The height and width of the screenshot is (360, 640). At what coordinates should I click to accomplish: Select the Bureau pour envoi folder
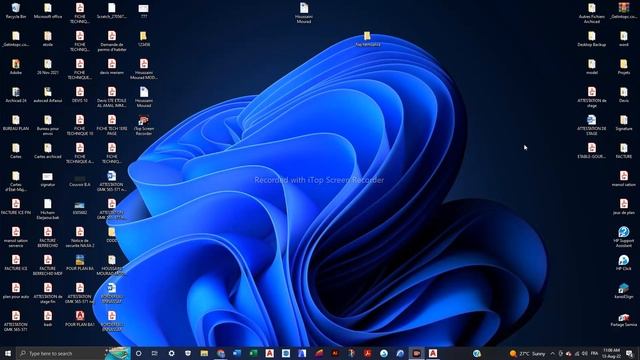point(48,125)
